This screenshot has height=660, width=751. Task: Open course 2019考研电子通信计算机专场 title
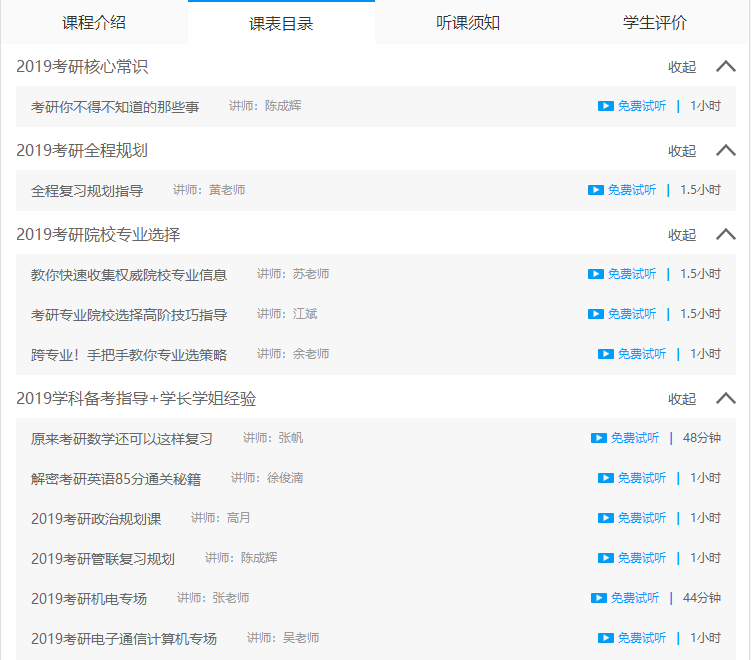coord(124,638)
